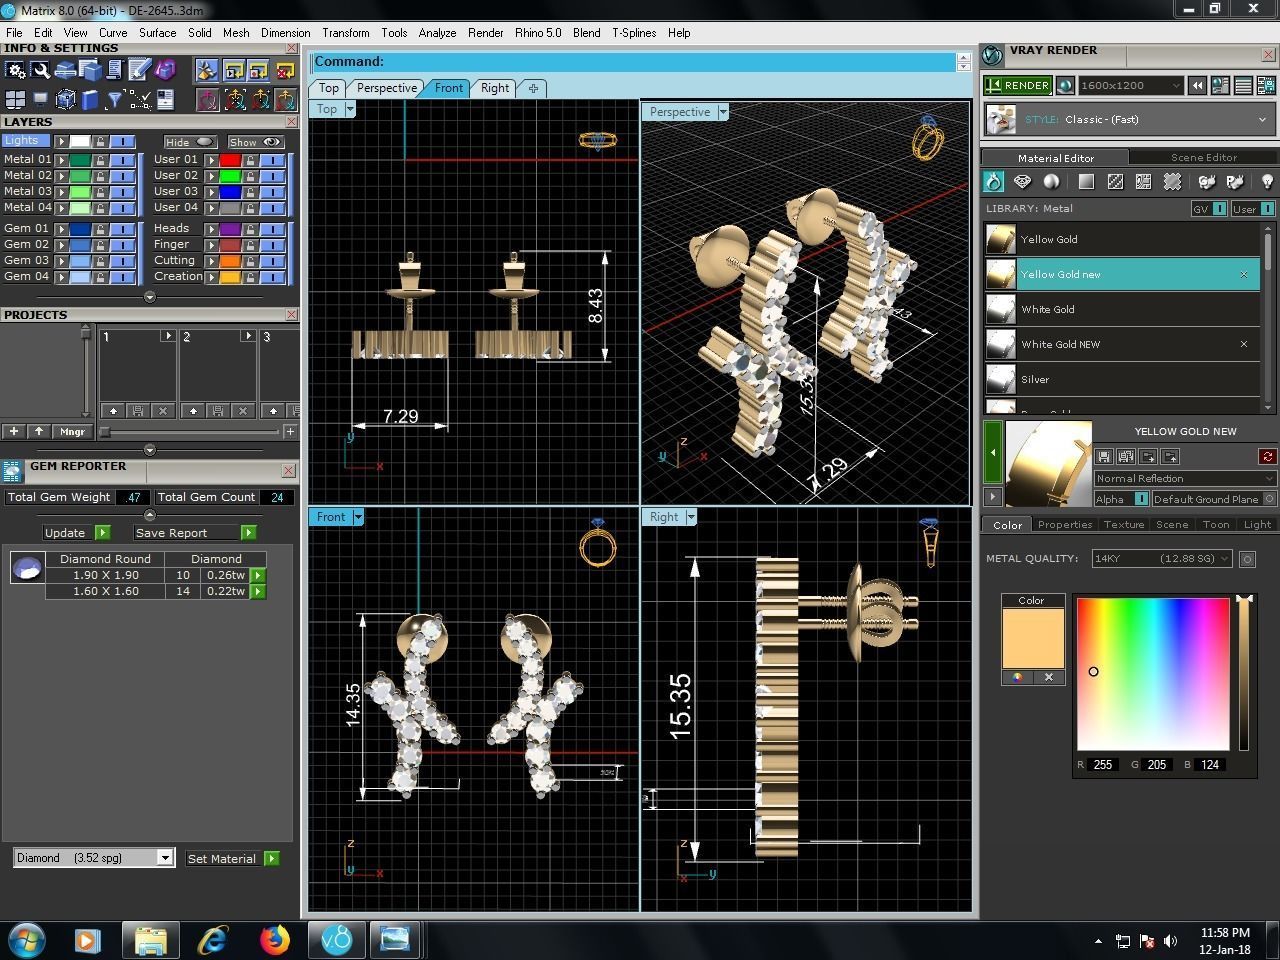The image size is (1280, 960).
Task: Switch to the Properties material tab
Action: [x=1064, y=524]
